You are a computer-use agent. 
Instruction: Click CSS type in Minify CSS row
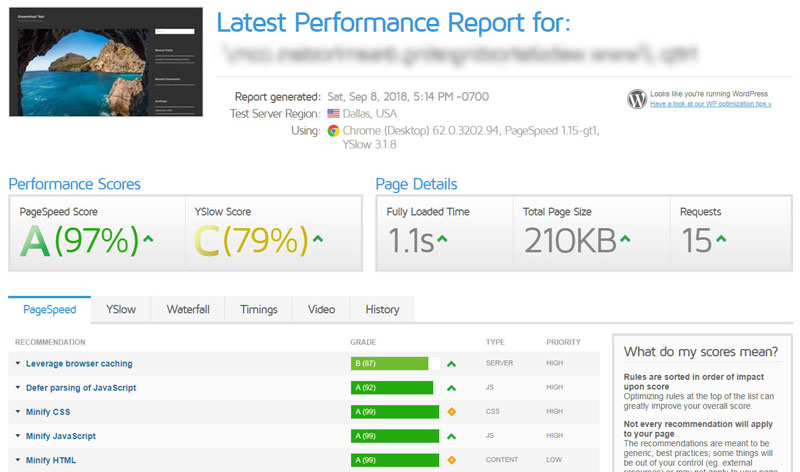(x=492, y=411)
